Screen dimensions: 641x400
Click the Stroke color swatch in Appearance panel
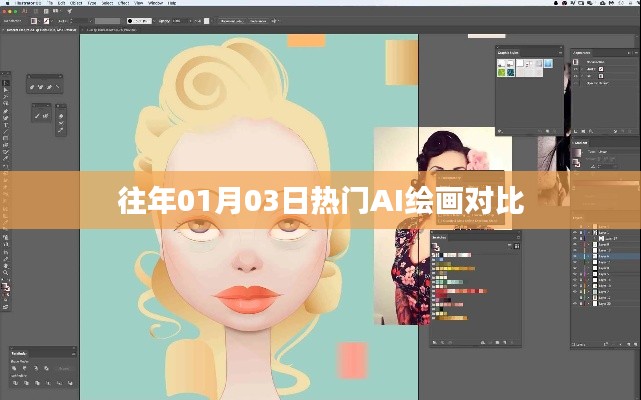(x=601, y=69)
